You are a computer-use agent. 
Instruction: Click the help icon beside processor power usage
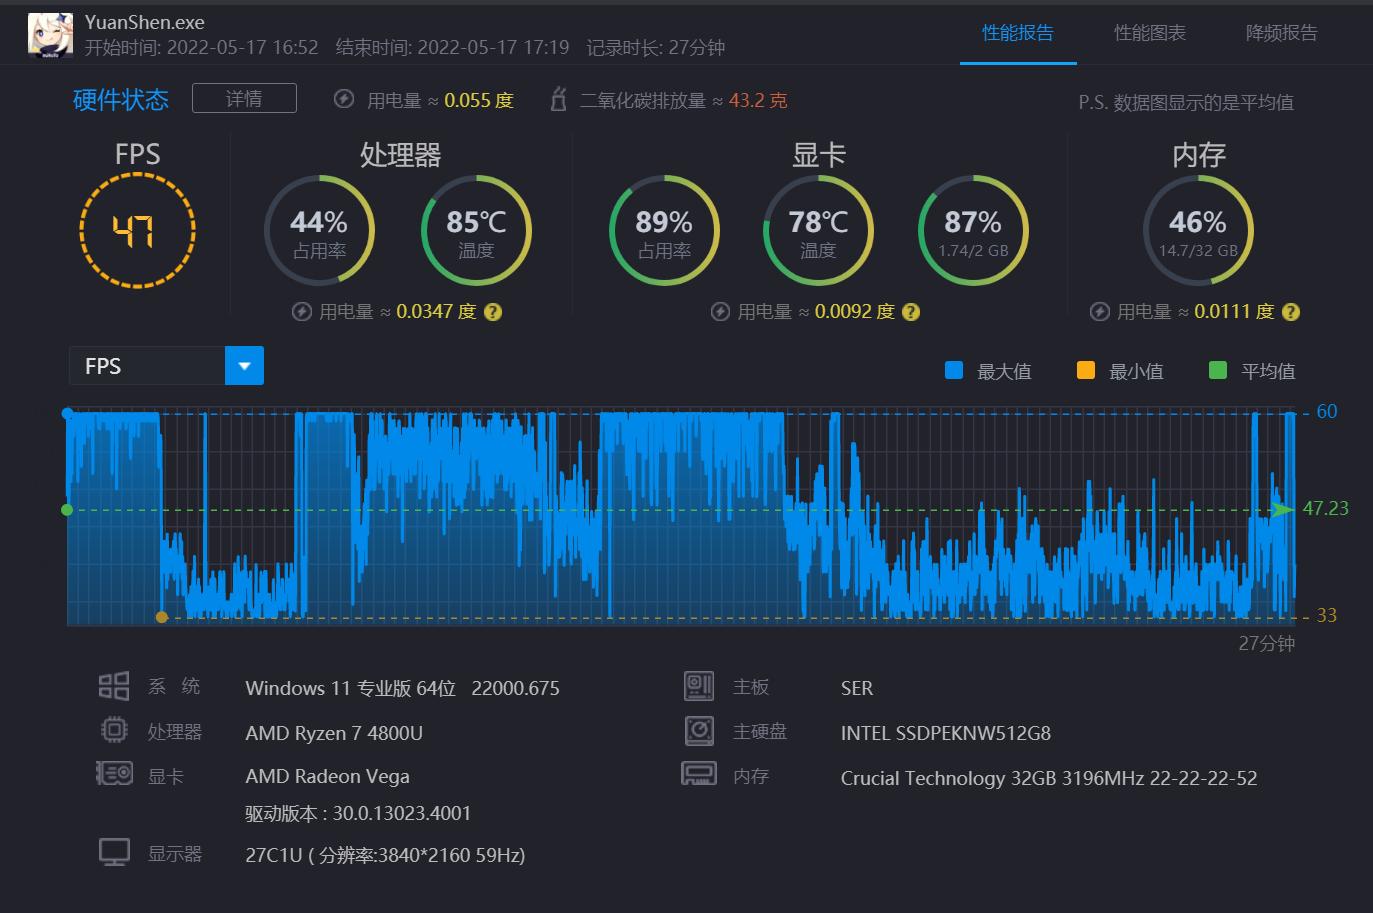click(493, 312)
